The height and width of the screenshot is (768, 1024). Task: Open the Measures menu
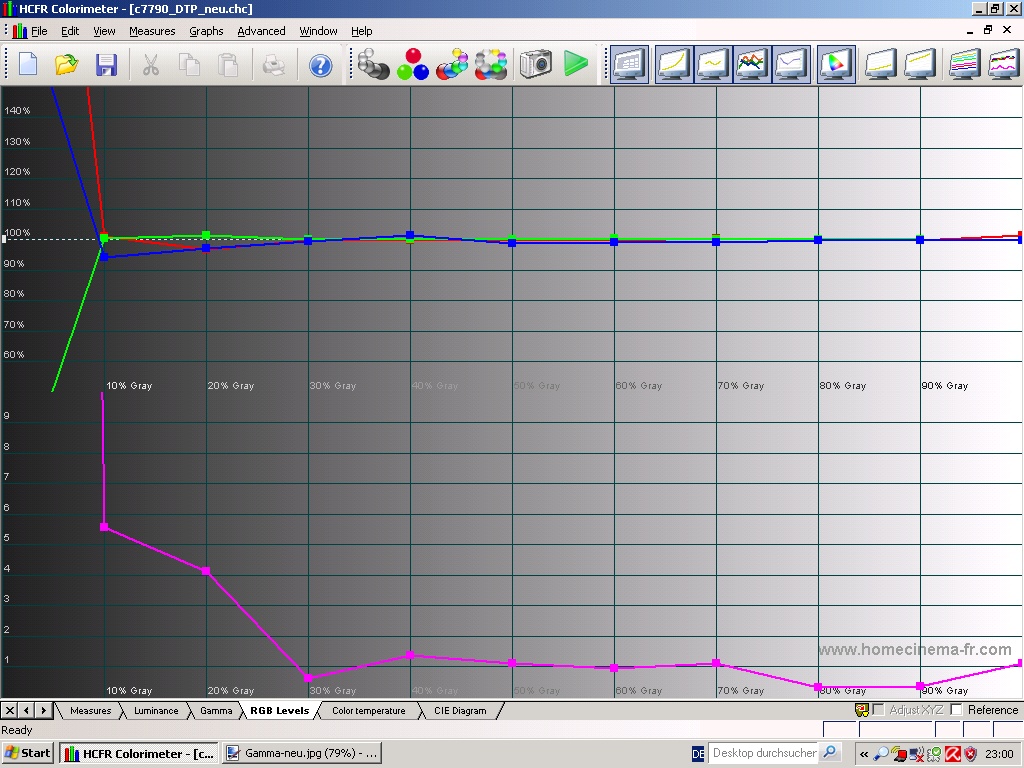(x=152, y=31)
